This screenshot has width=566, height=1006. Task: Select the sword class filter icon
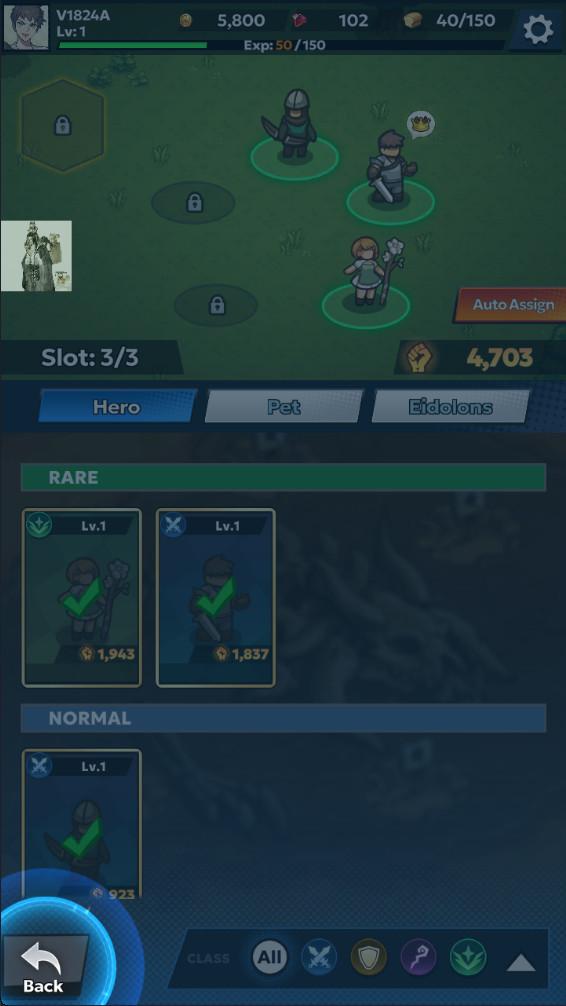[319, 957]
